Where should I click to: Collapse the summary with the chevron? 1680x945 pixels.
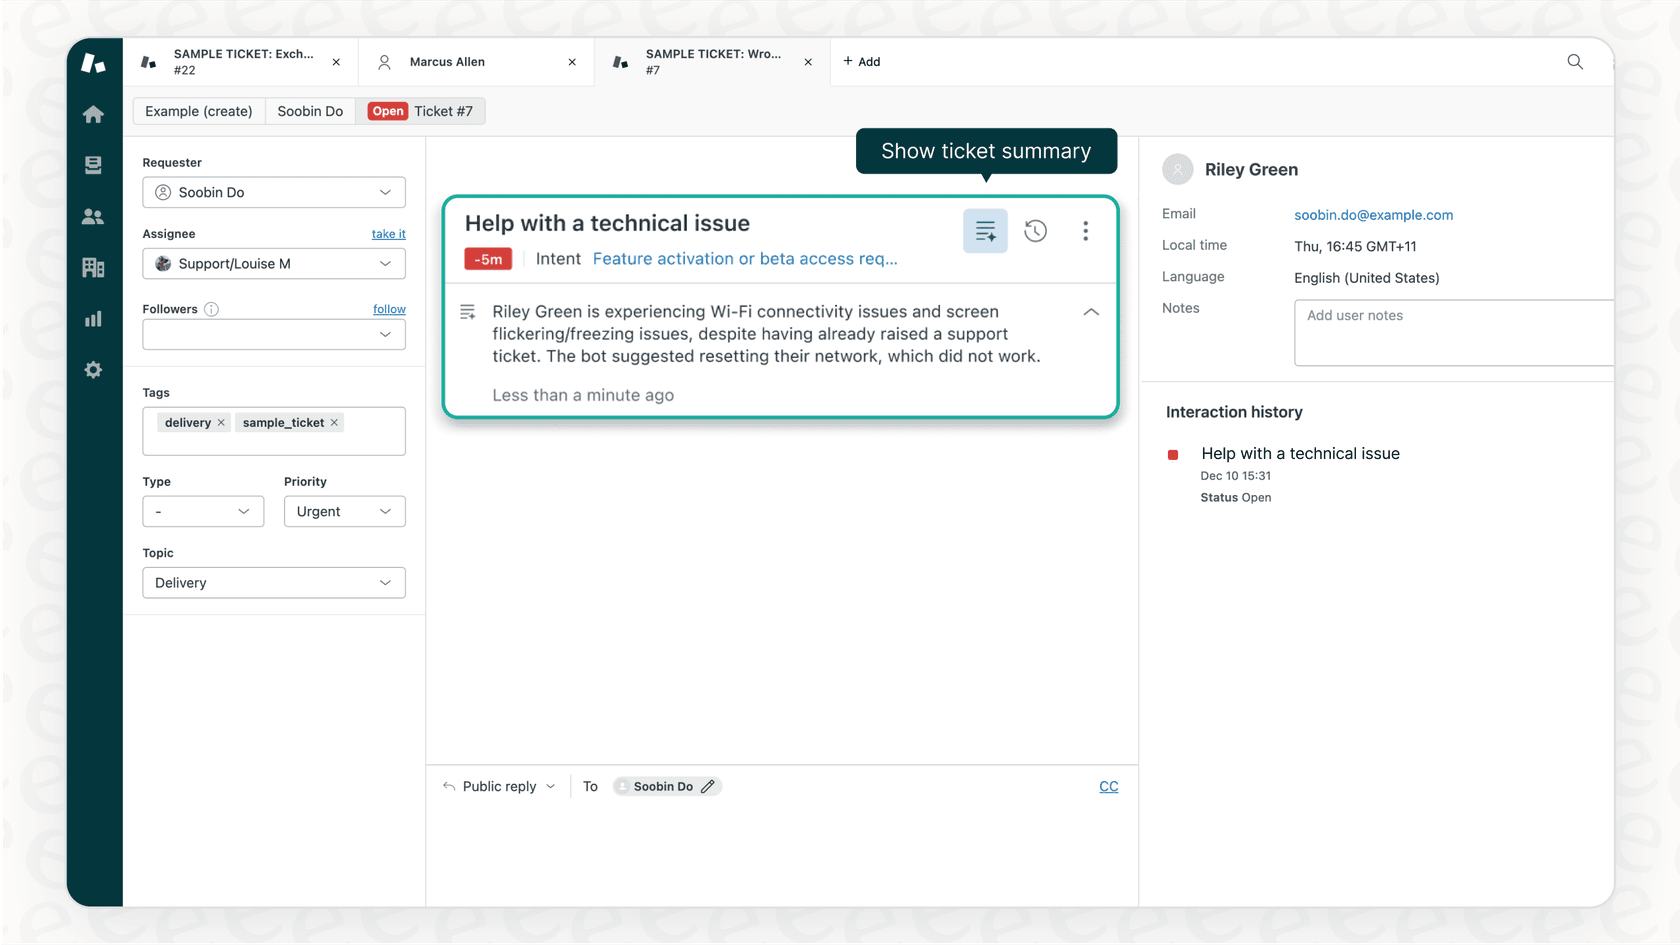pos(1091,312)
